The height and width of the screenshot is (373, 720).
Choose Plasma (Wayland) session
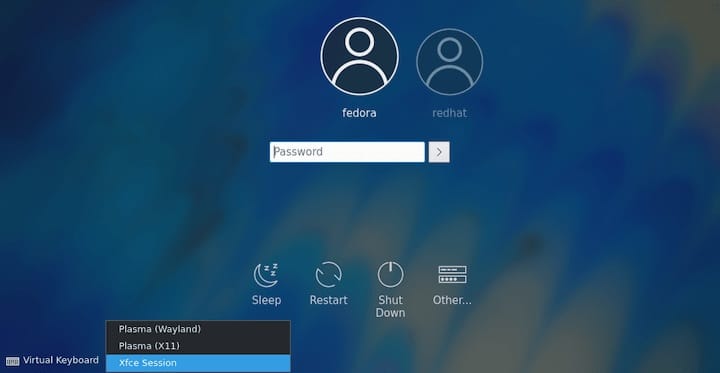coord(198,329)
